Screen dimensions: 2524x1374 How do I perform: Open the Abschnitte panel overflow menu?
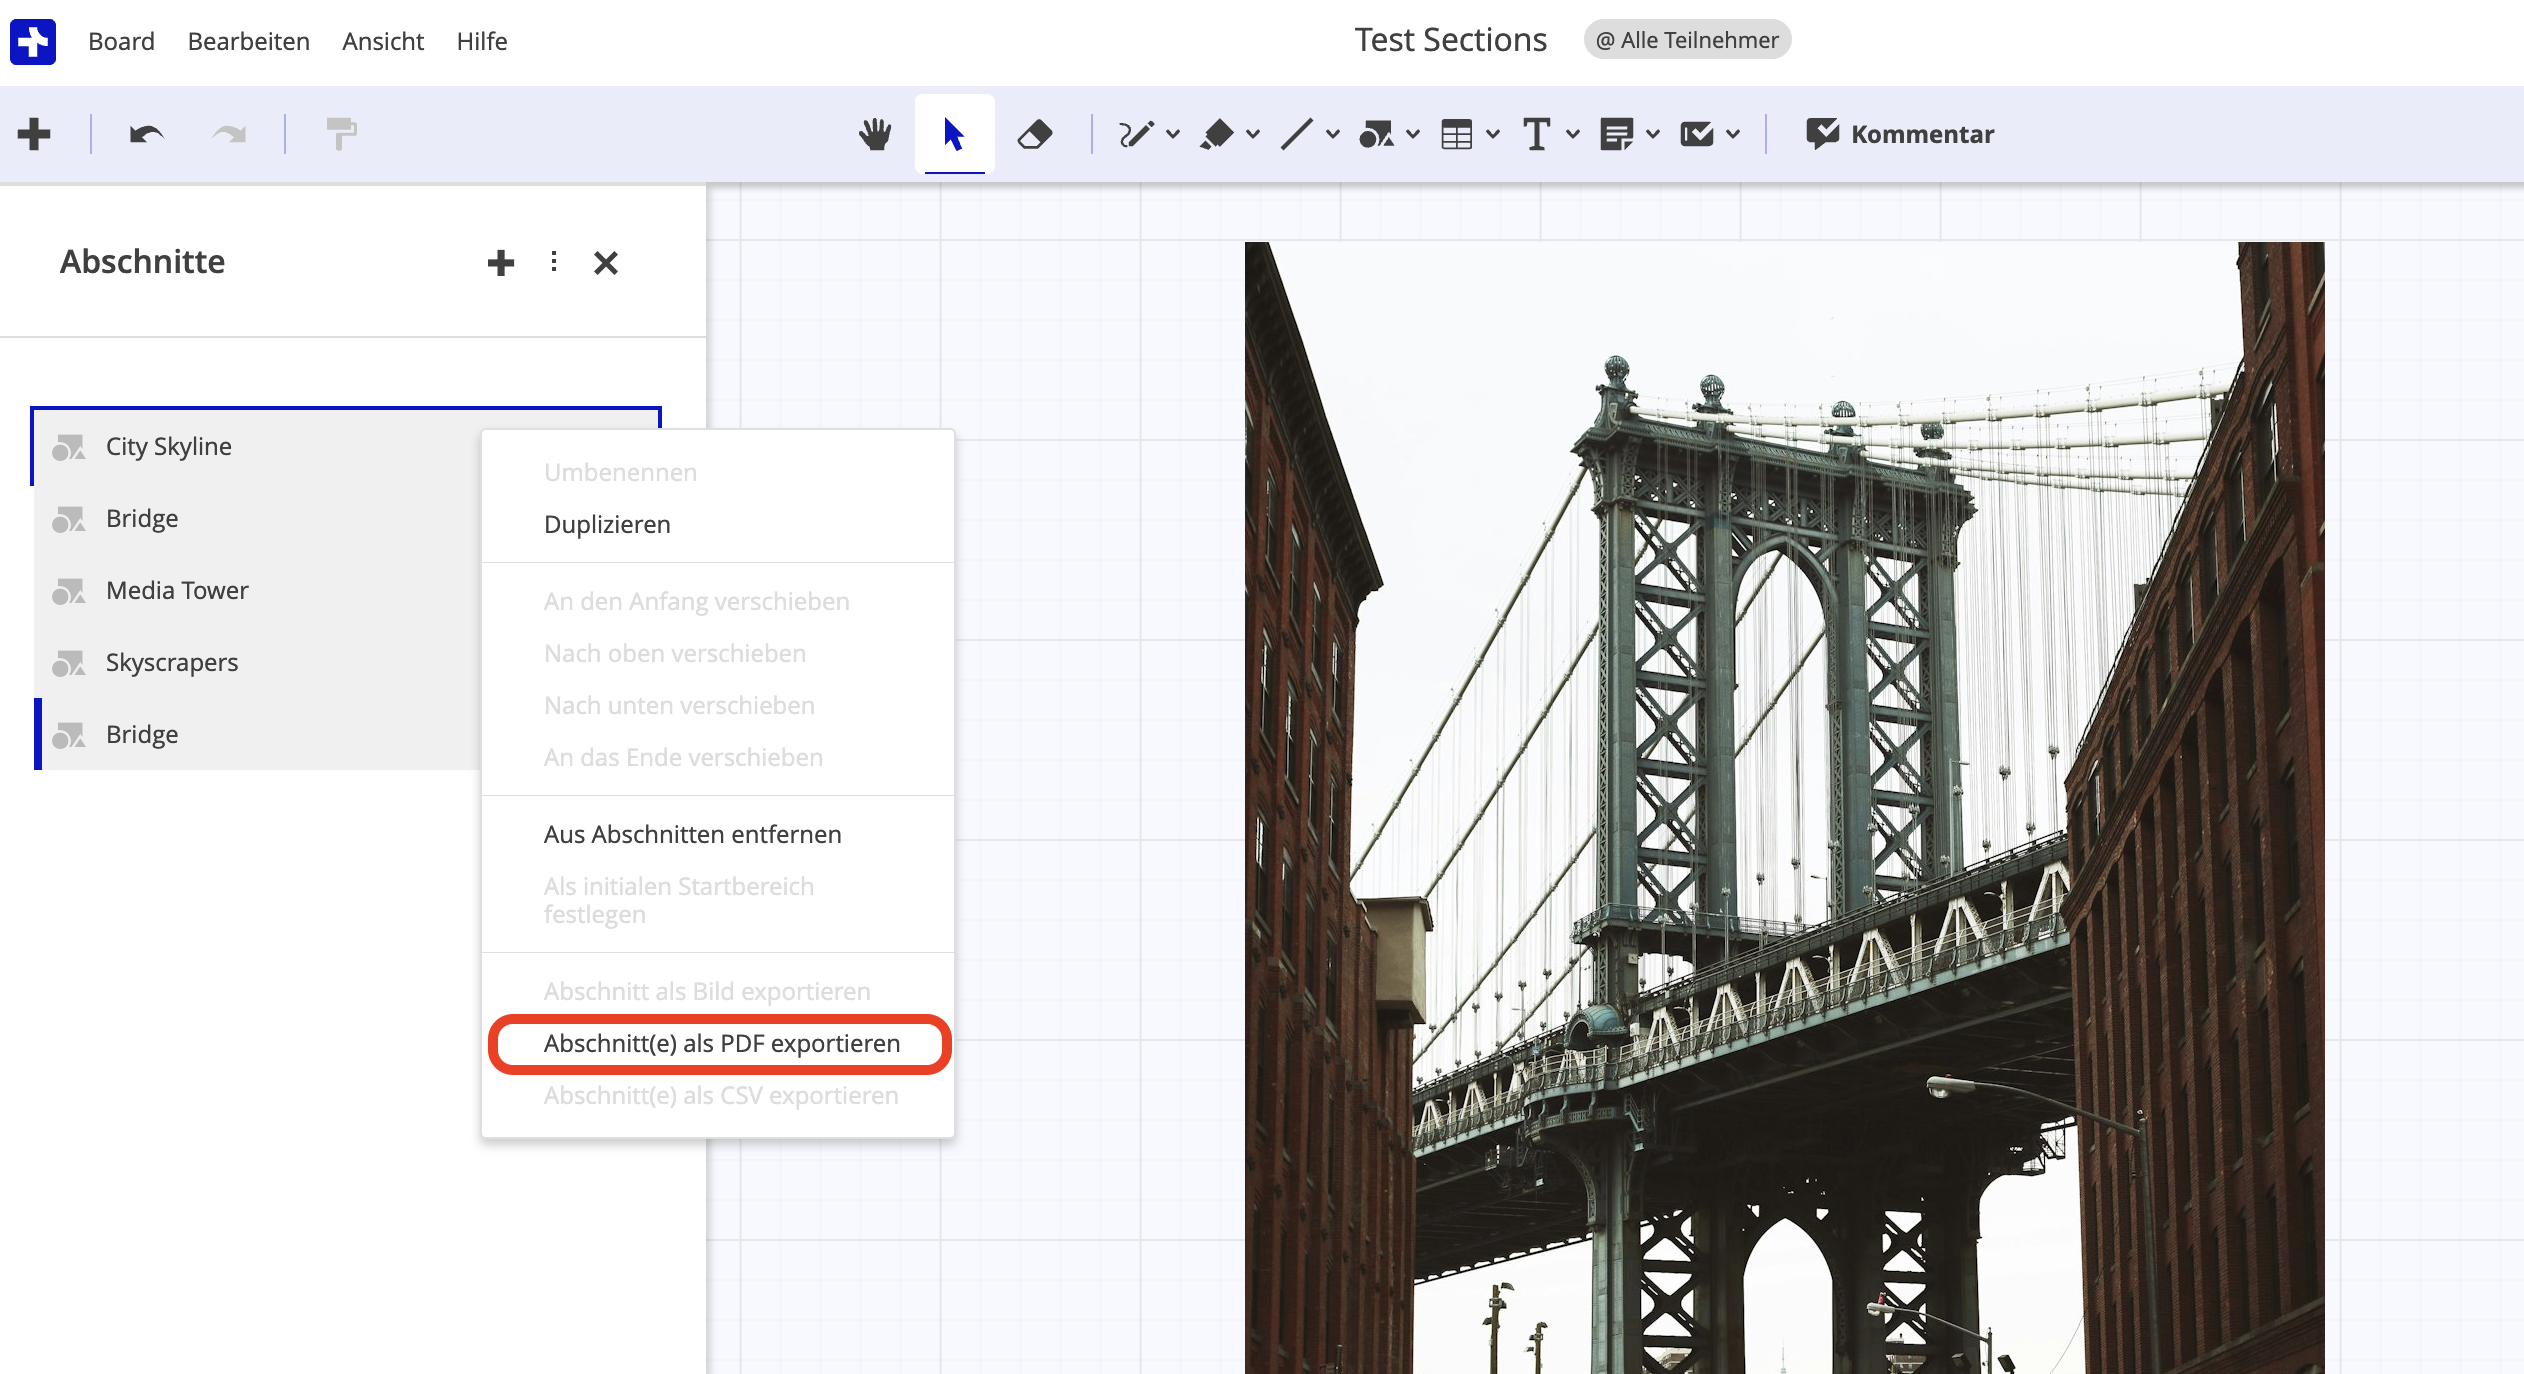[554, 262]
